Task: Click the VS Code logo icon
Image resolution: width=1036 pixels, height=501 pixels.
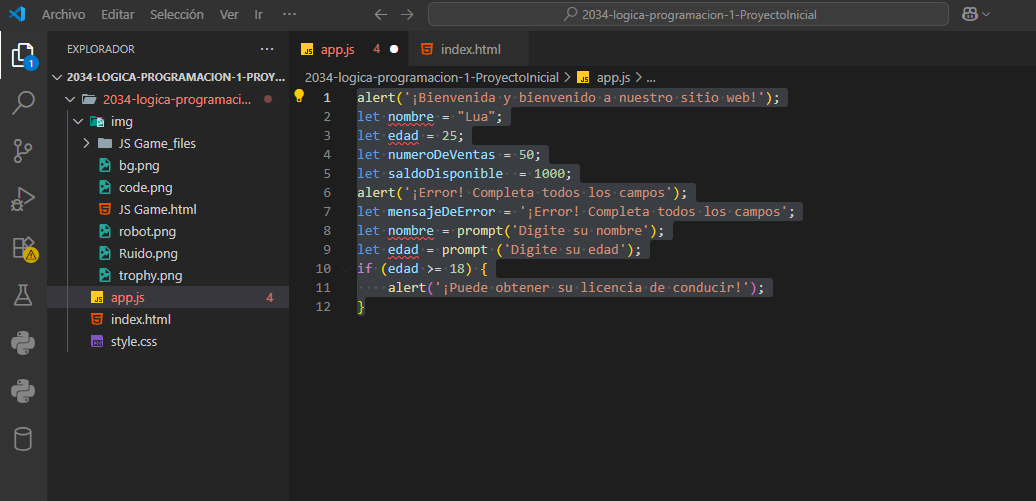Action: click(x=17, y=14)
